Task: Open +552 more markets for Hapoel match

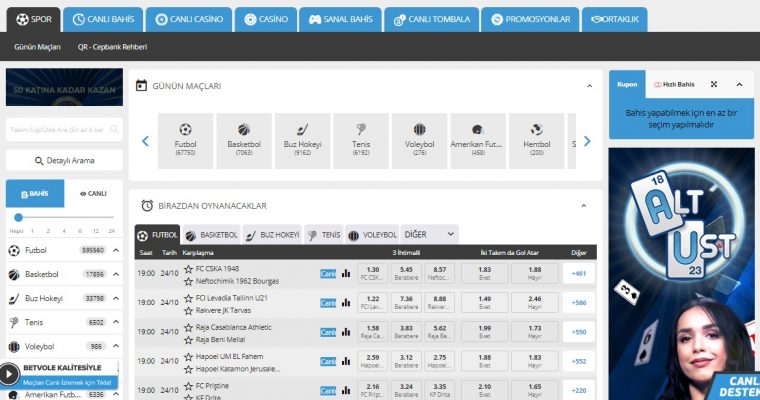Action: (x=579, y=361)
